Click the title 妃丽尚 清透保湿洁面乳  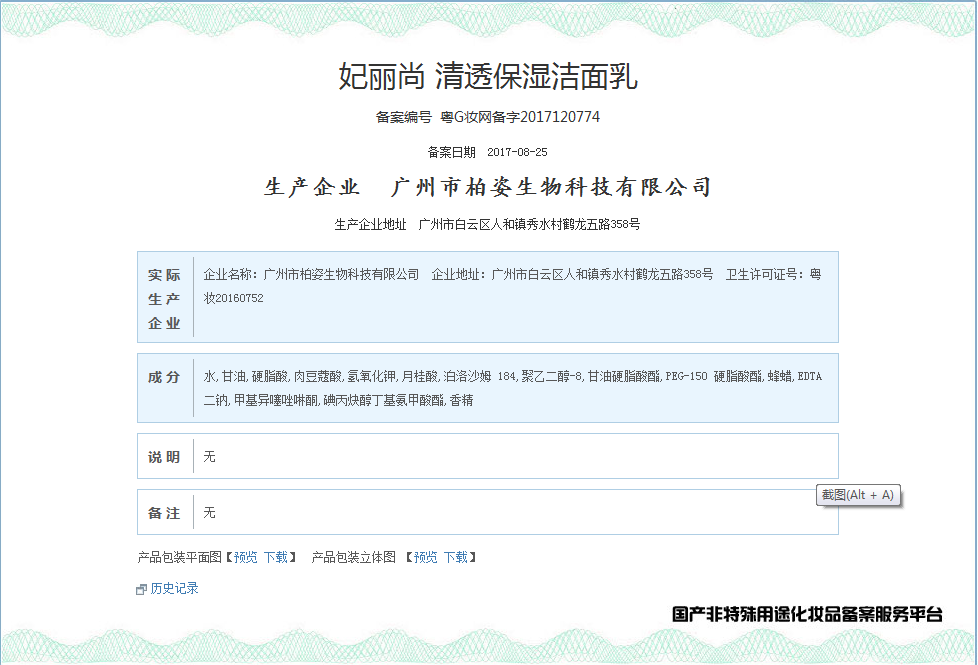(488, 76)
